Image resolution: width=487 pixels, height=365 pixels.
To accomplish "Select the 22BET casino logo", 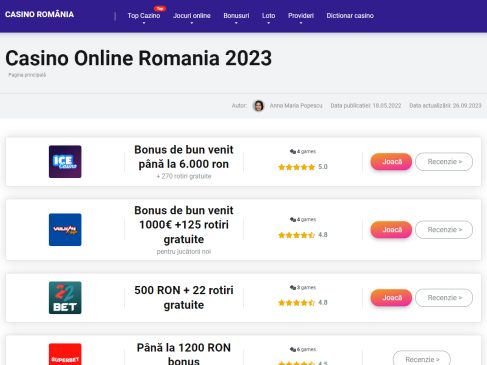I will pos(65,298).
